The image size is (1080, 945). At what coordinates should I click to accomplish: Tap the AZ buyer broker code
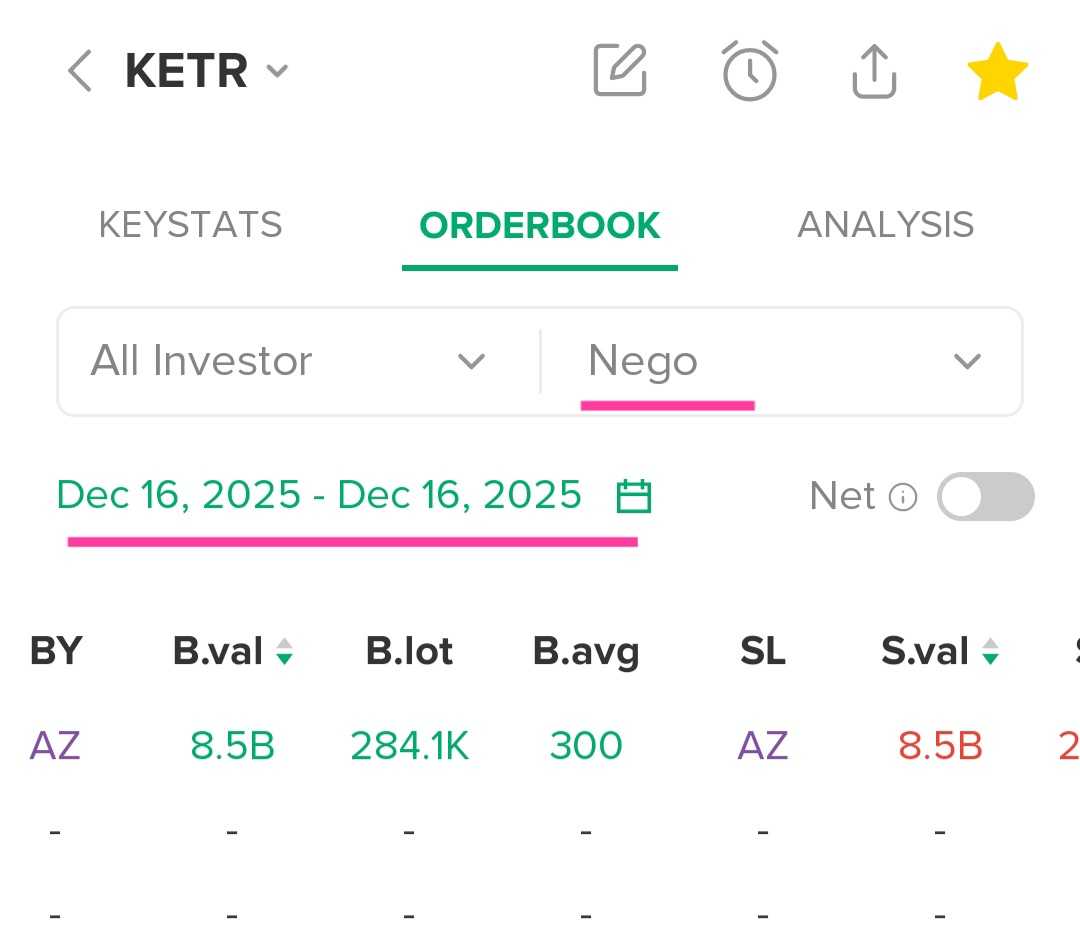[x=55, y=745]
